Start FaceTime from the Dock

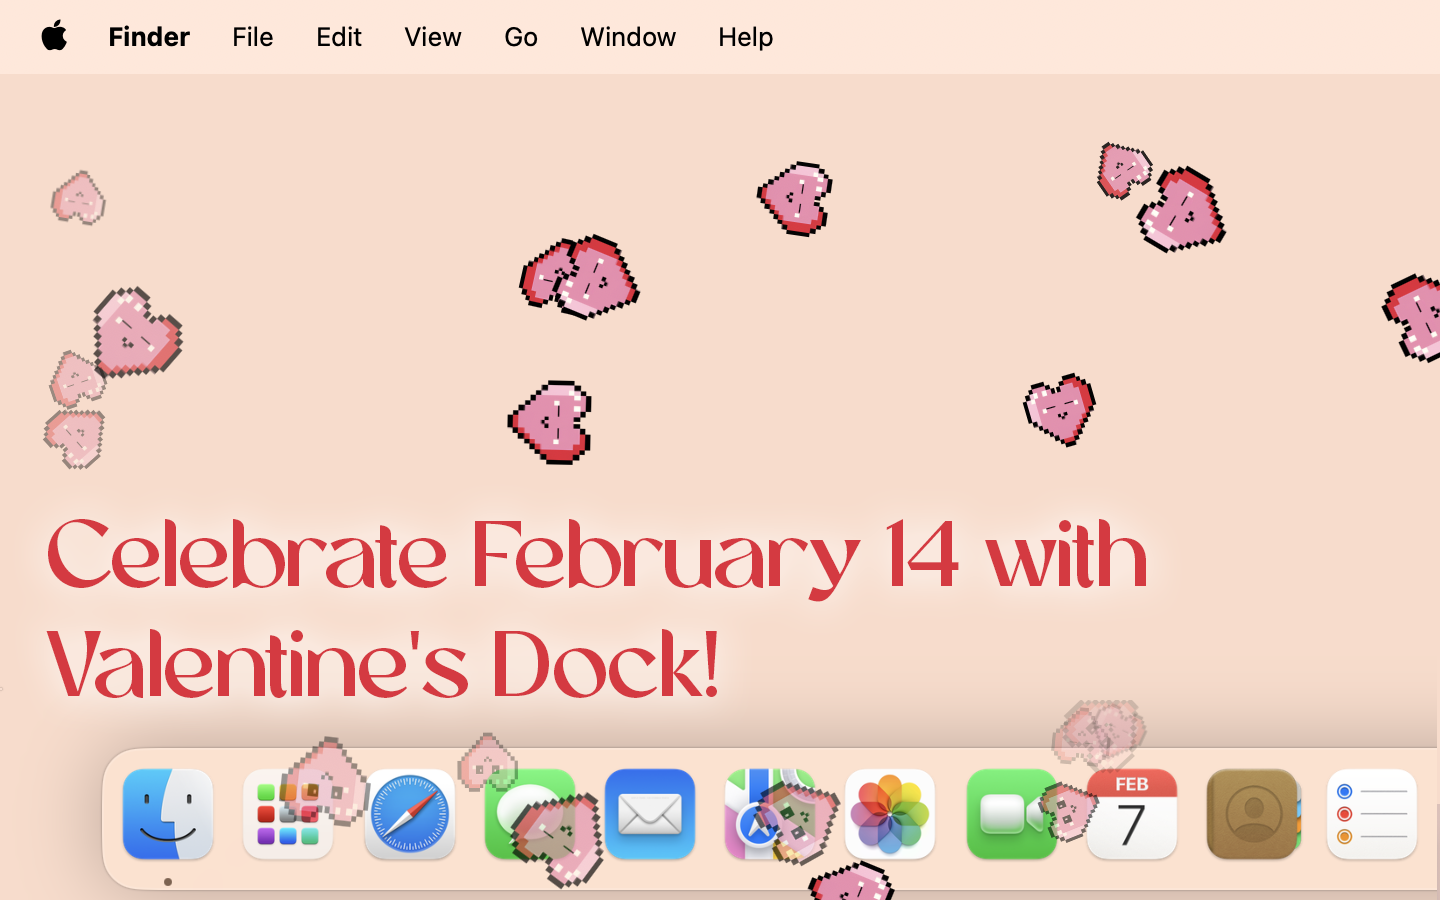1012,814
